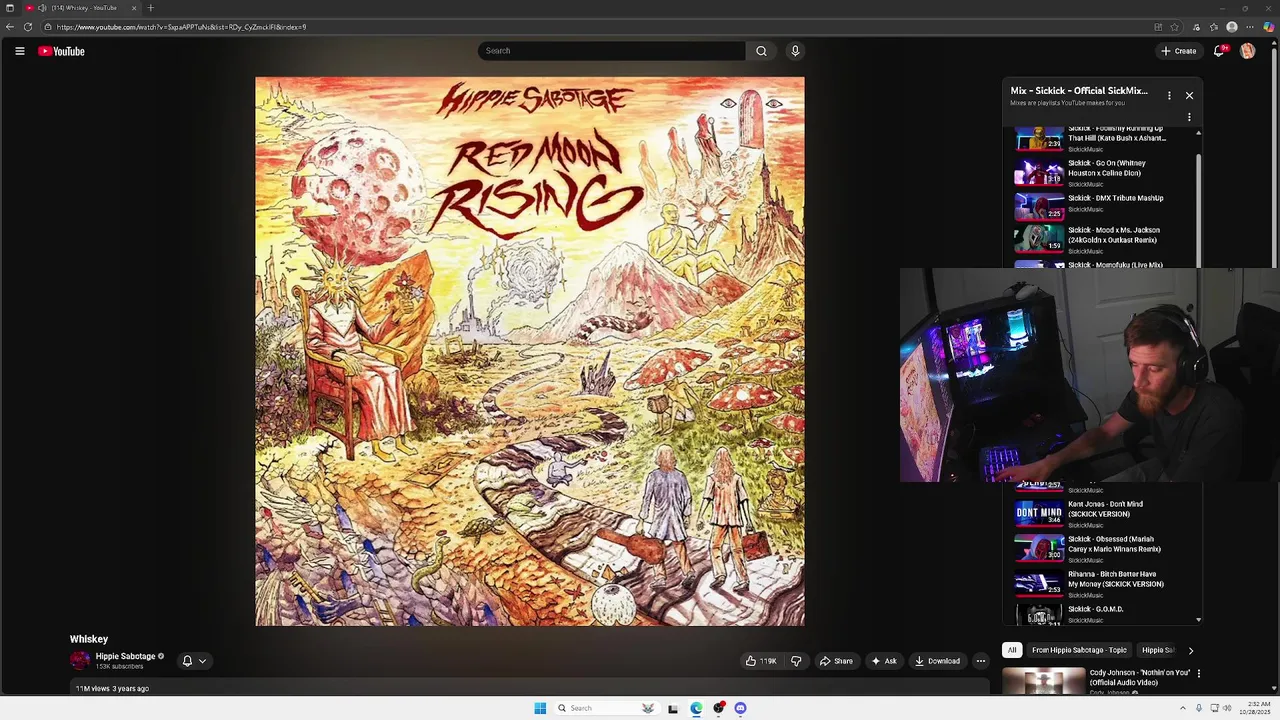The height and width of the screenshot is (720, 1280).
Task: Click the browser address bar URL
Action: (x=181, y=27)
